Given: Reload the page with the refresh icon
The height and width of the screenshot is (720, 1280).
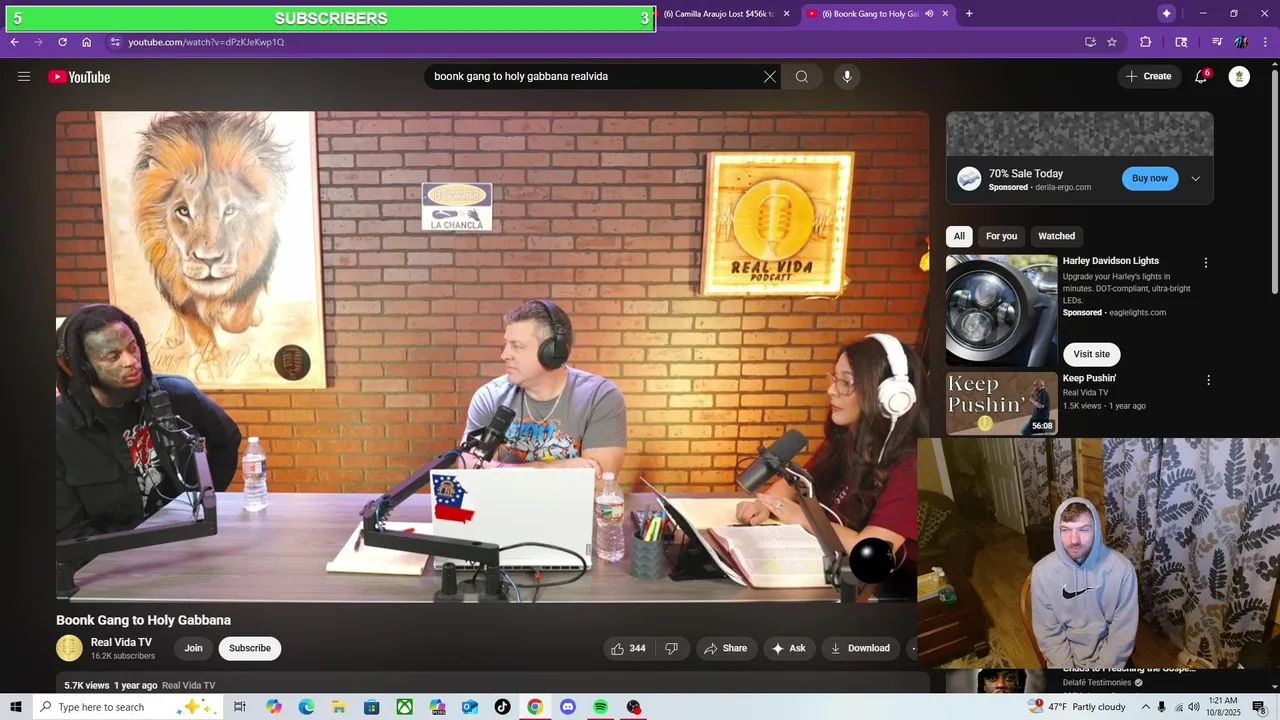Looking at the screenshot, I should 62,42.
